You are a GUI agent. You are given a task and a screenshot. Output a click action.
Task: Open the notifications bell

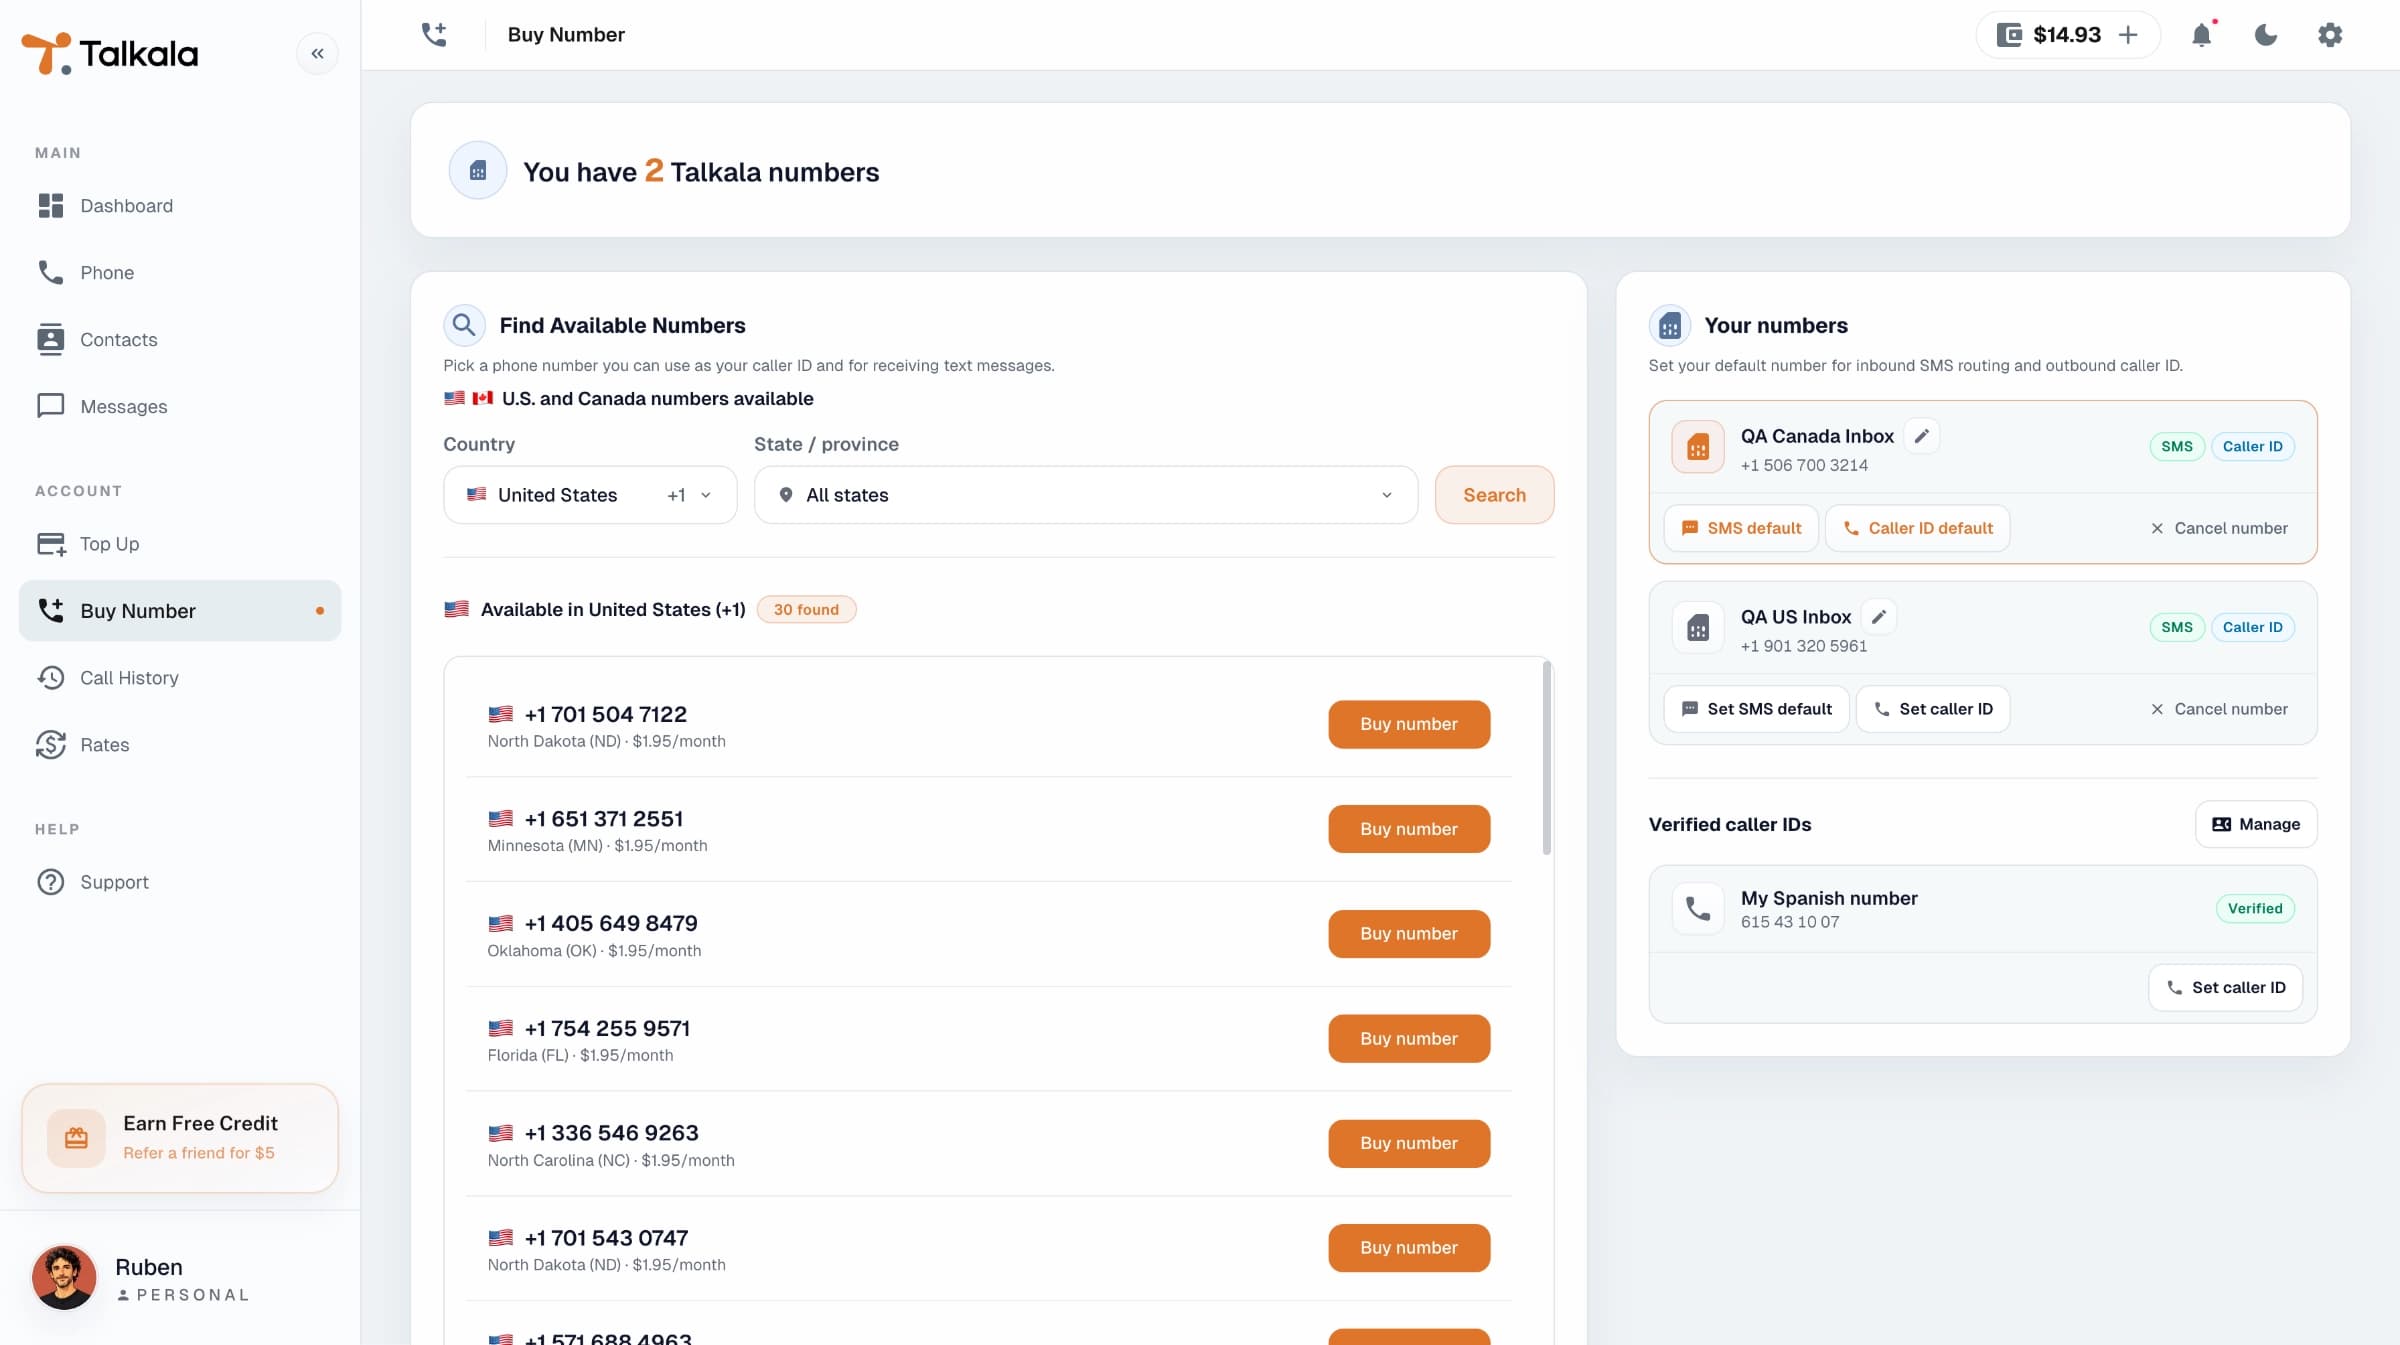(x=2202, y=35)
